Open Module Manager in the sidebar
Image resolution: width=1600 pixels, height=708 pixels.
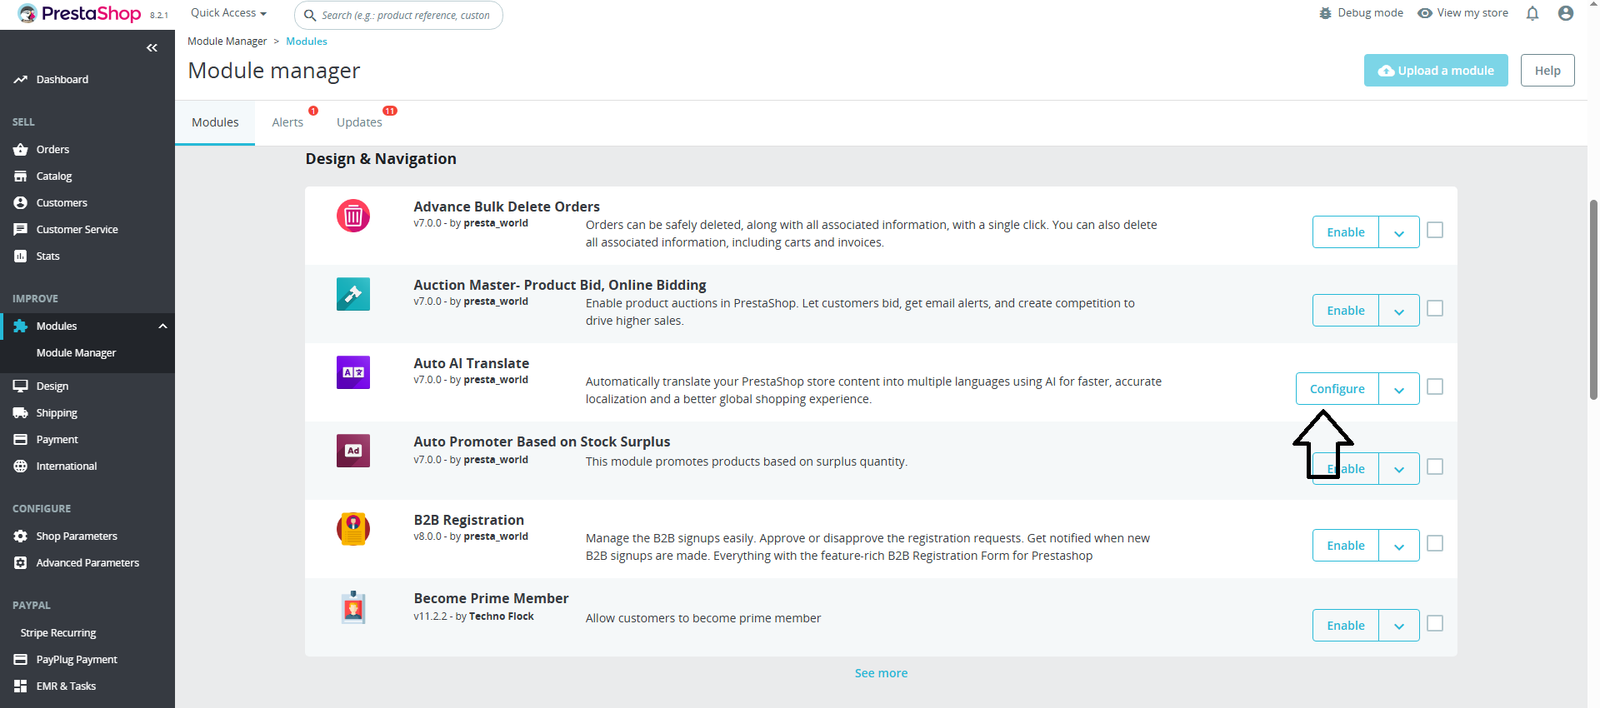76,353
